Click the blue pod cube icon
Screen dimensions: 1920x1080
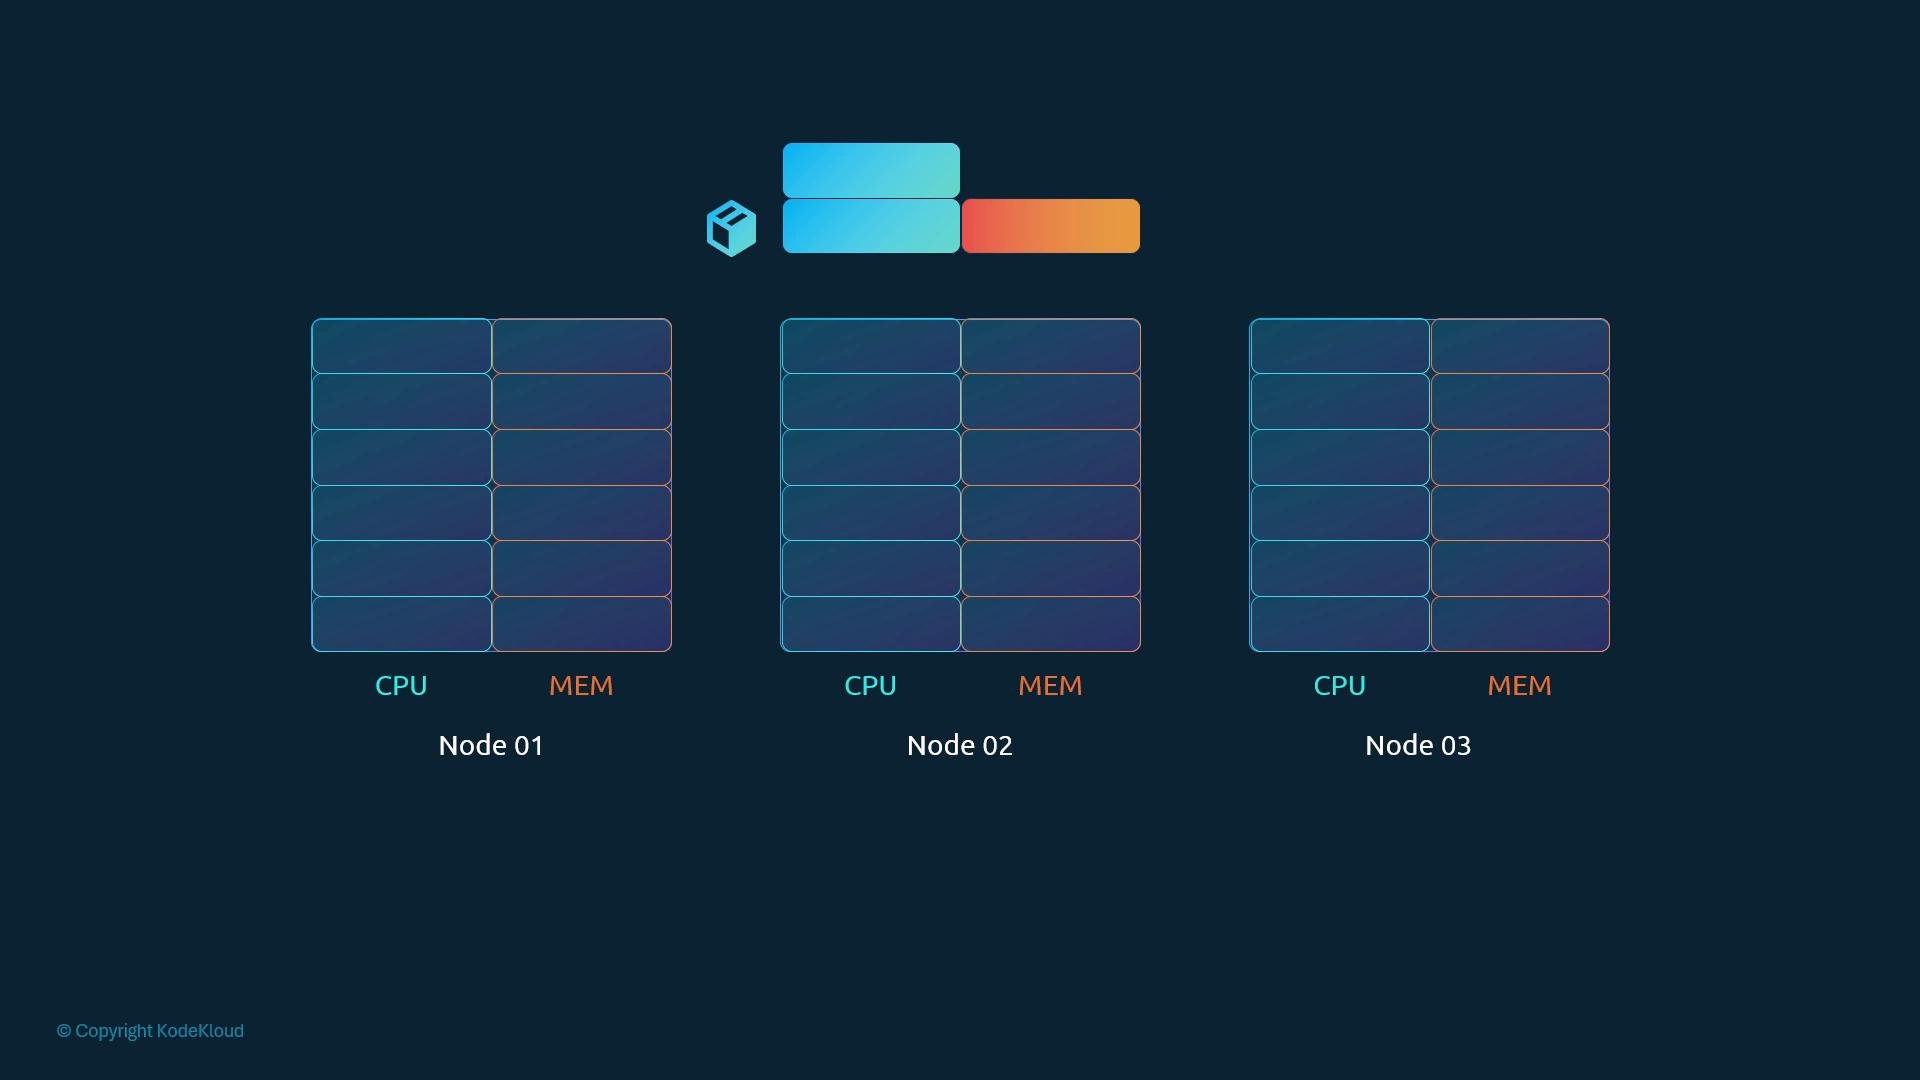(731, 228)
